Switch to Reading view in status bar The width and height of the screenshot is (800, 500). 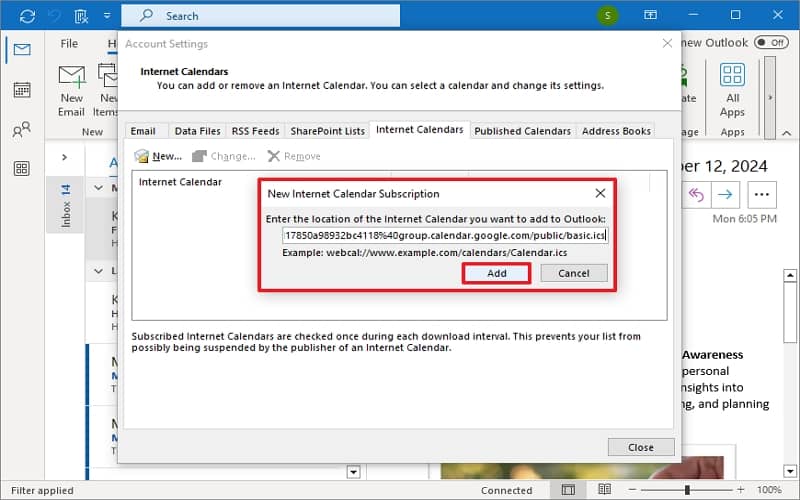[604, 490]
